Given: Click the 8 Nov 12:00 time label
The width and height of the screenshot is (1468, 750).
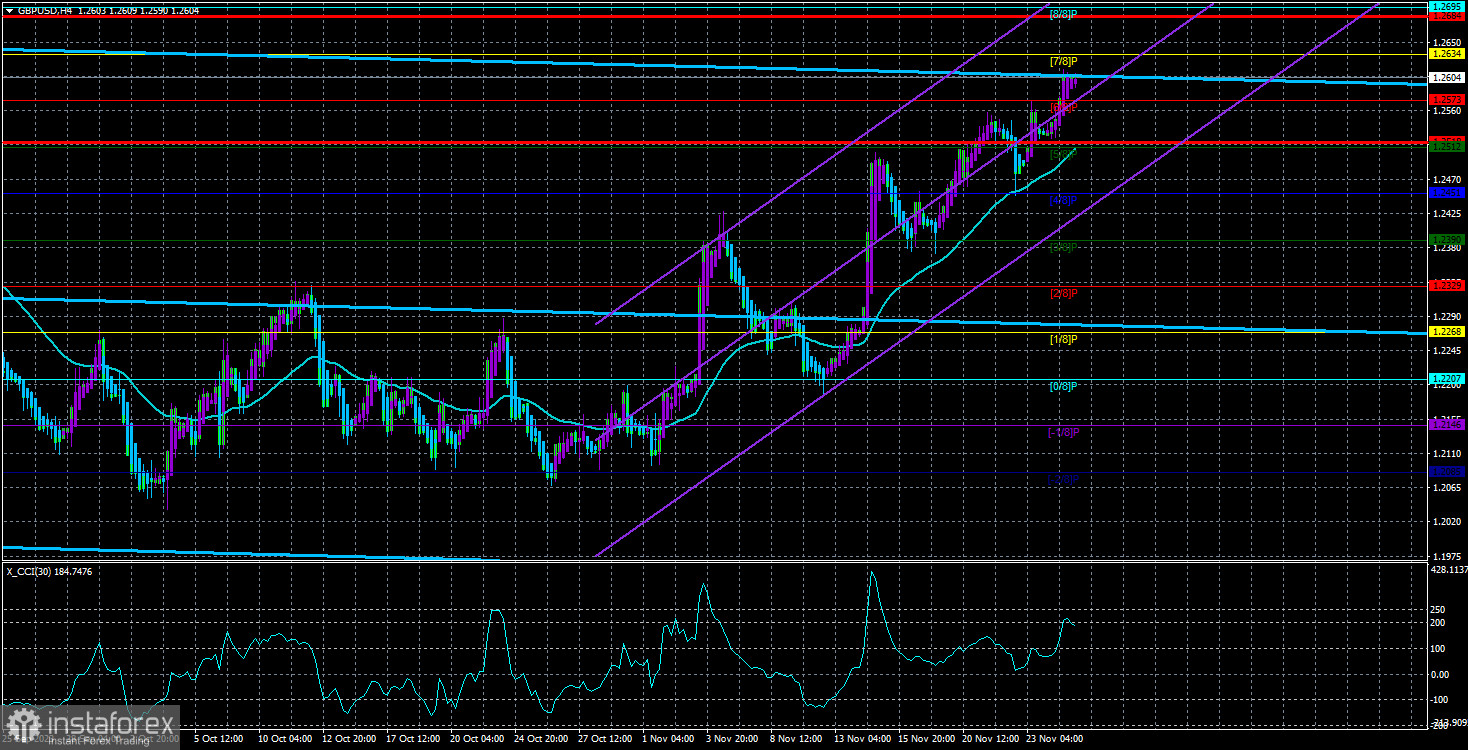Looking at the screenshot, I should (x=796, y=739).
